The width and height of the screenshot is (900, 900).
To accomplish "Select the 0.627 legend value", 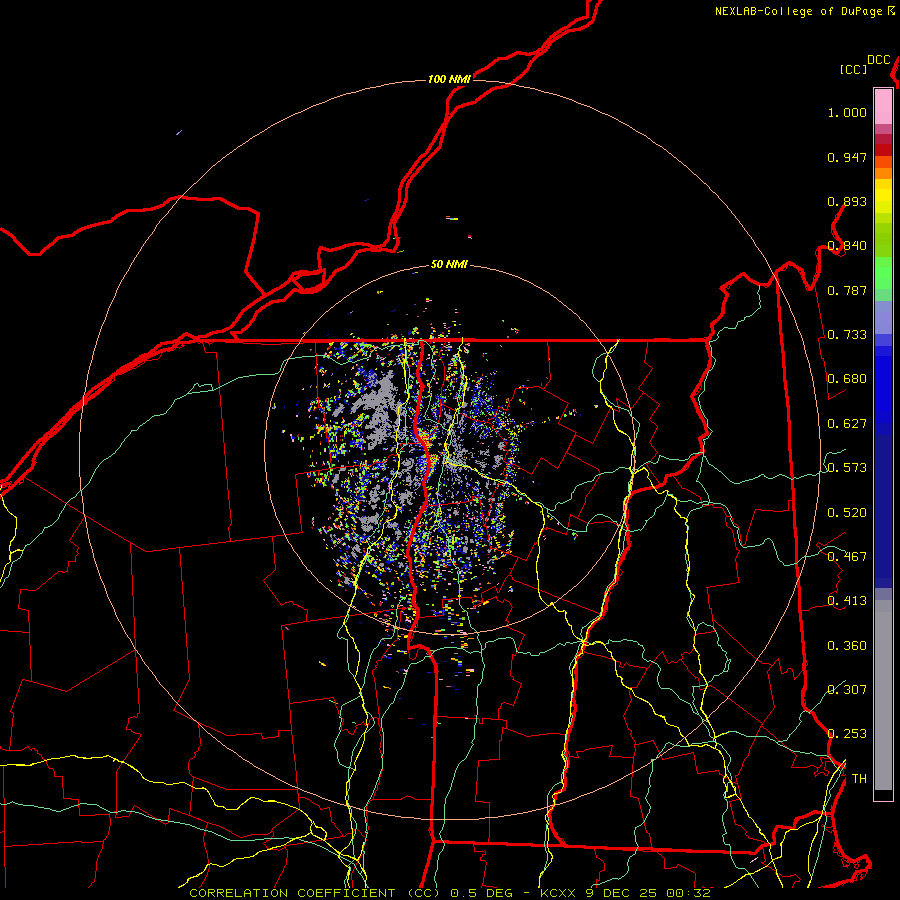I will click(847, 424).
